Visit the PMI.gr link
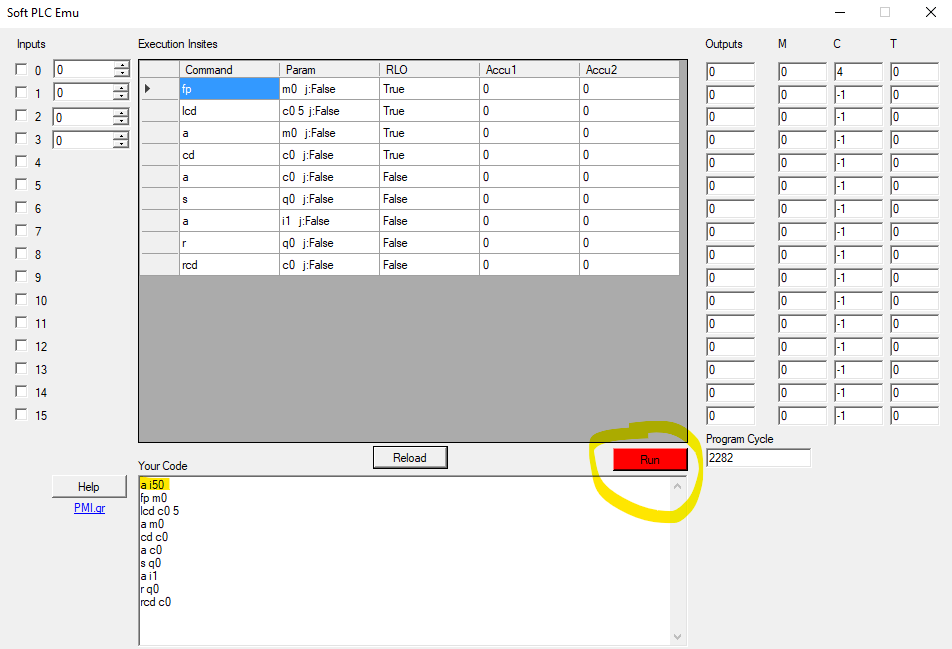This screenshot has height=649, width=952. pos(89,508)
